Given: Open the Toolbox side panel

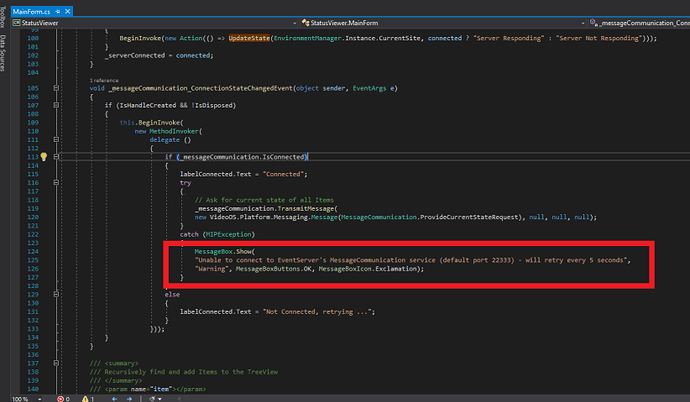Looking at the screenshot, I should [5, 17].
